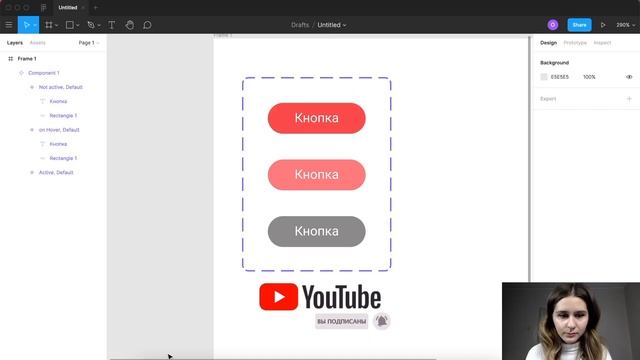Open a new tab with plus

pyautogui.click(x=96, y=7)
